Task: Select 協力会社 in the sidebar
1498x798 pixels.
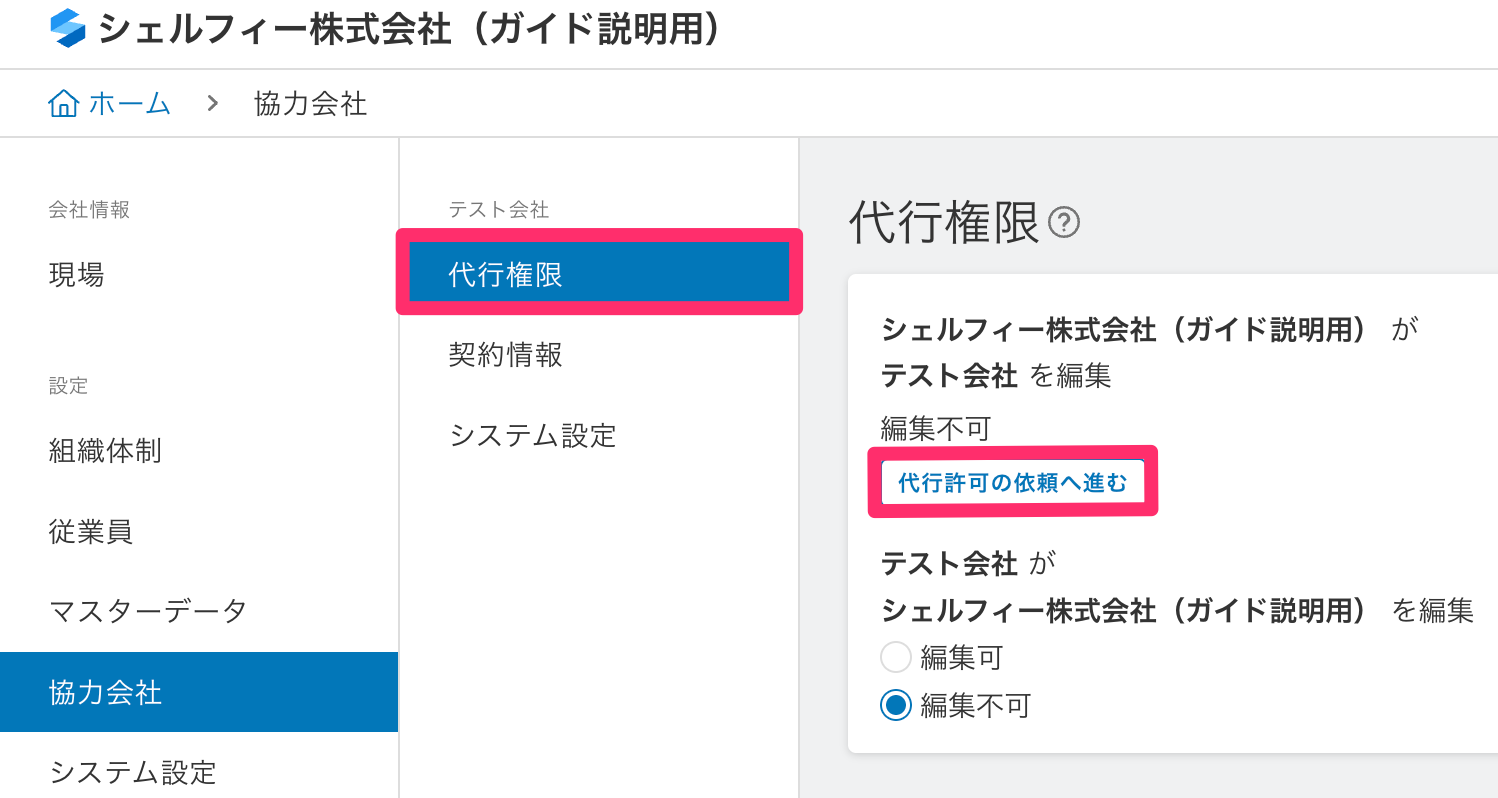Action: pos(105,692)
